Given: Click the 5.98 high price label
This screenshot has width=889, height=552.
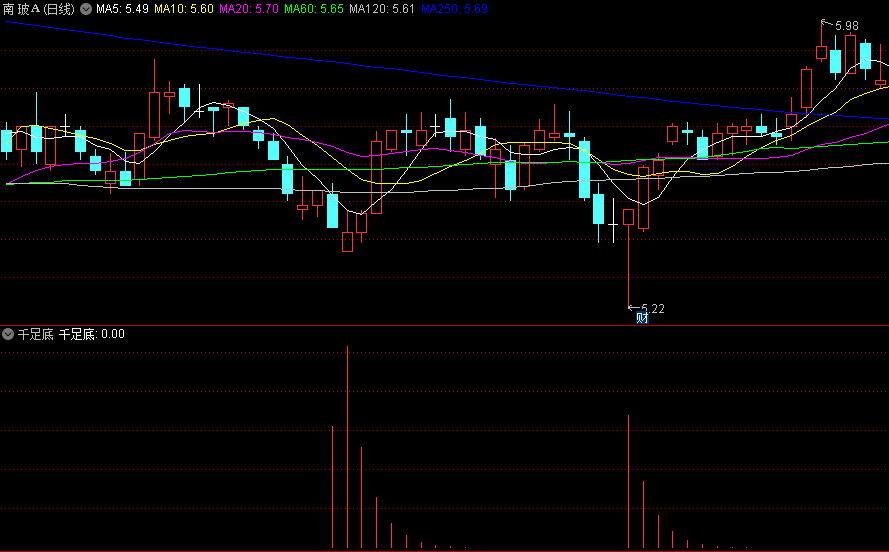Looking at the screenshot, I should pyautogui.click(x=846, y=26).
